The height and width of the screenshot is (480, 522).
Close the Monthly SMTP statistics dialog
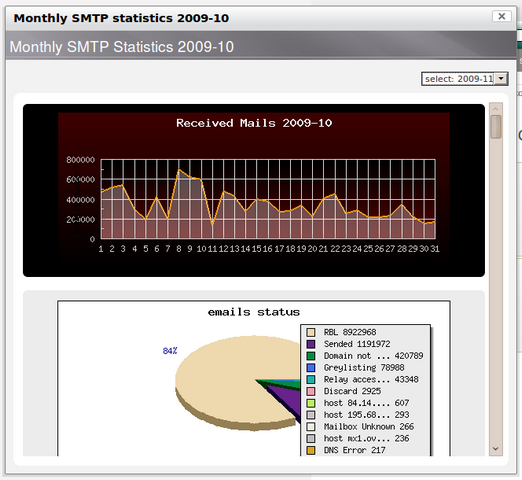[x=501, y=16]
